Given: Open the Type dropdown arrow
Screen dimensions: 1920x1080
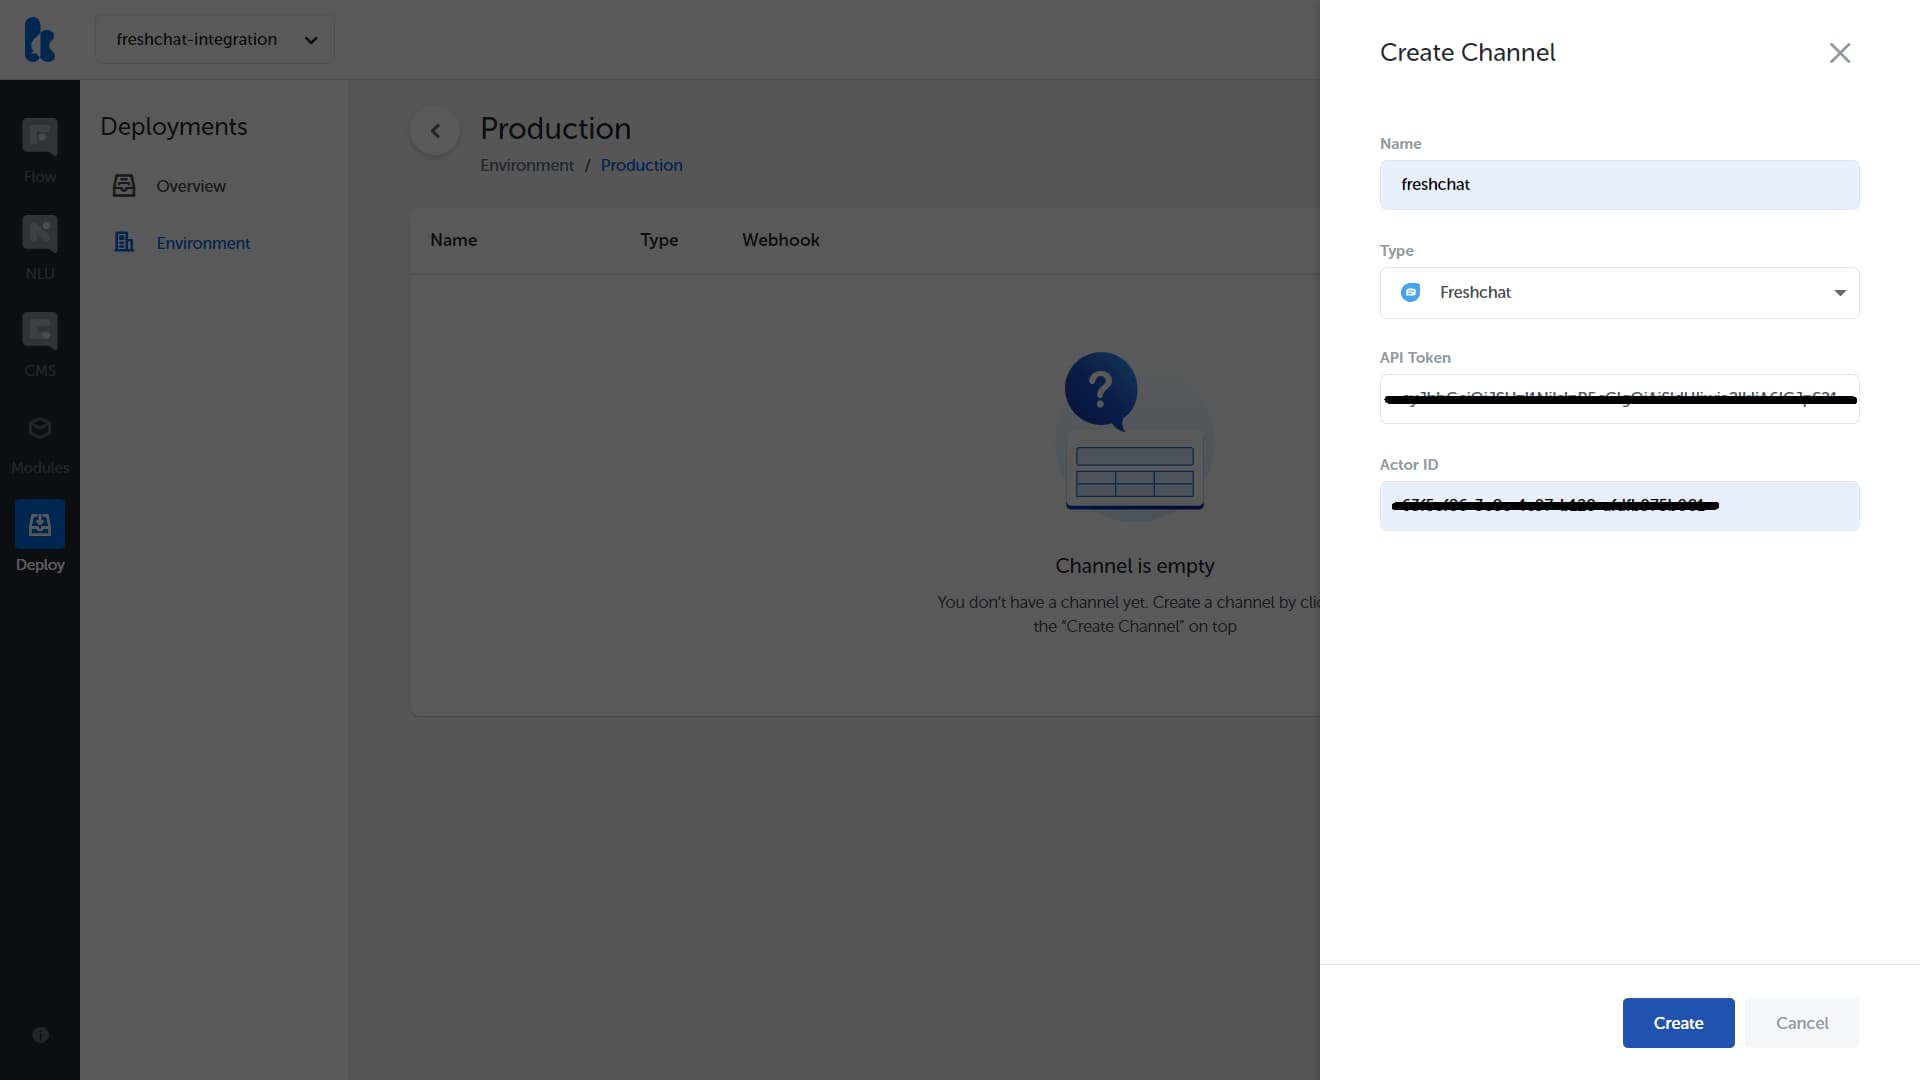Looking at the screenshot, I should 1840,293.
